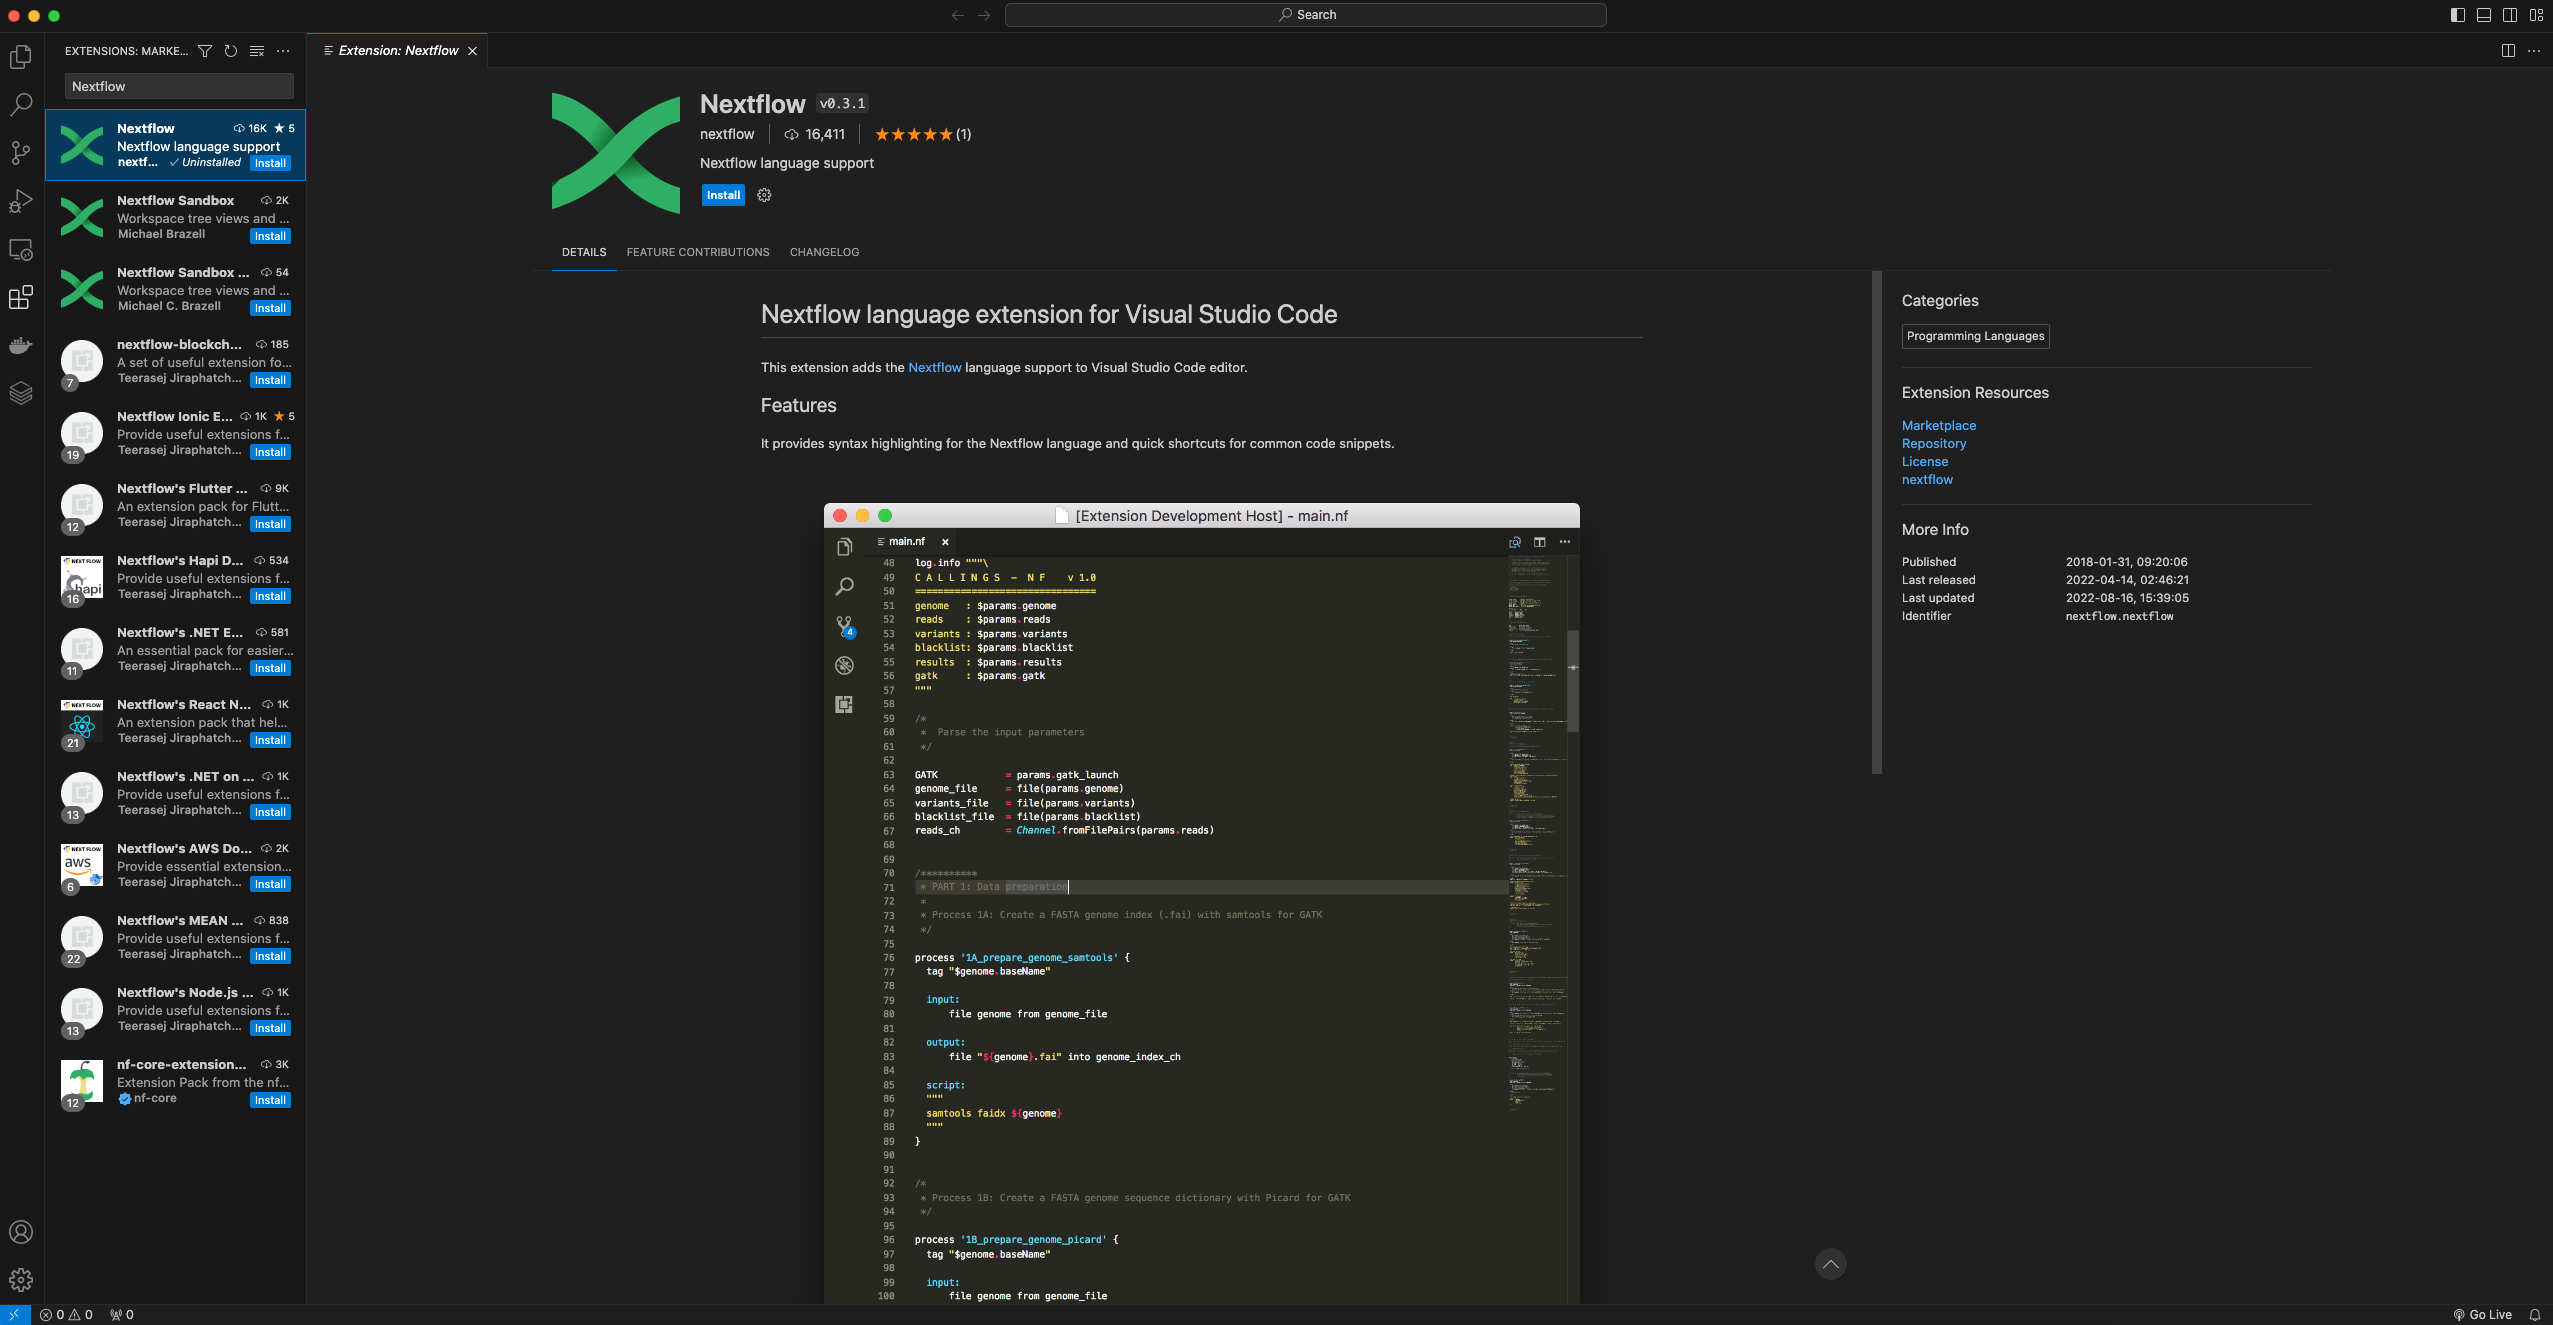Customize the editor layout
The height and width of the screenshot is (1325, 2553).
pyautogui.click(x=2536, y=15)
